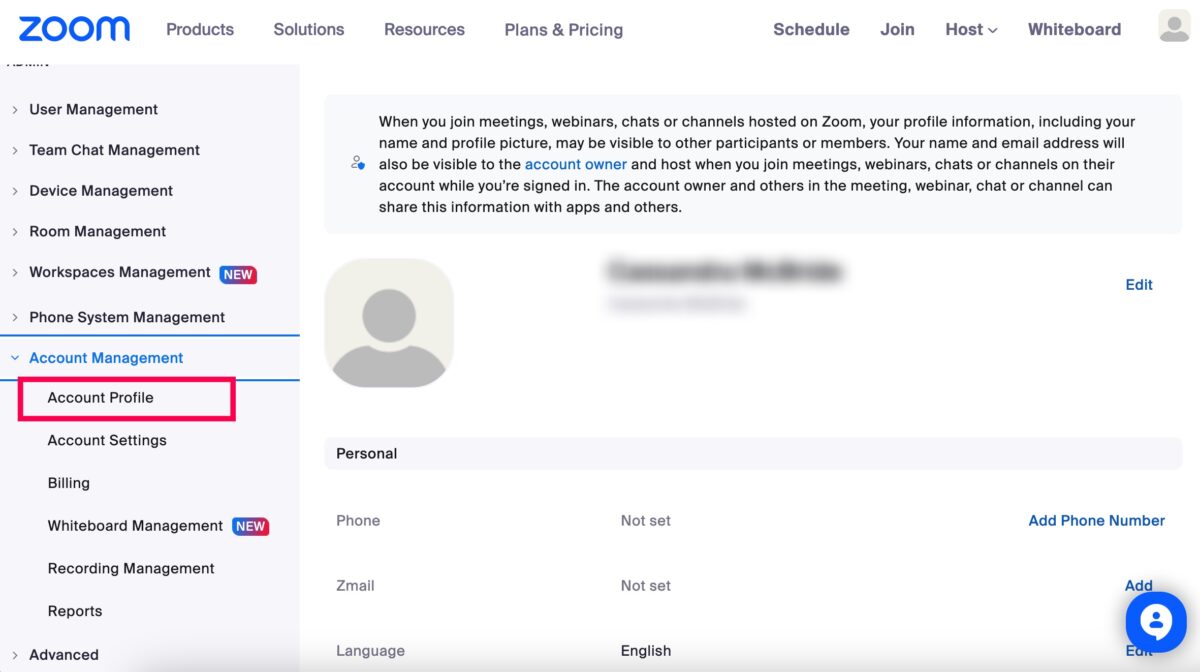
Task: Expand Room Management chevron
Action: click(15, 232)
